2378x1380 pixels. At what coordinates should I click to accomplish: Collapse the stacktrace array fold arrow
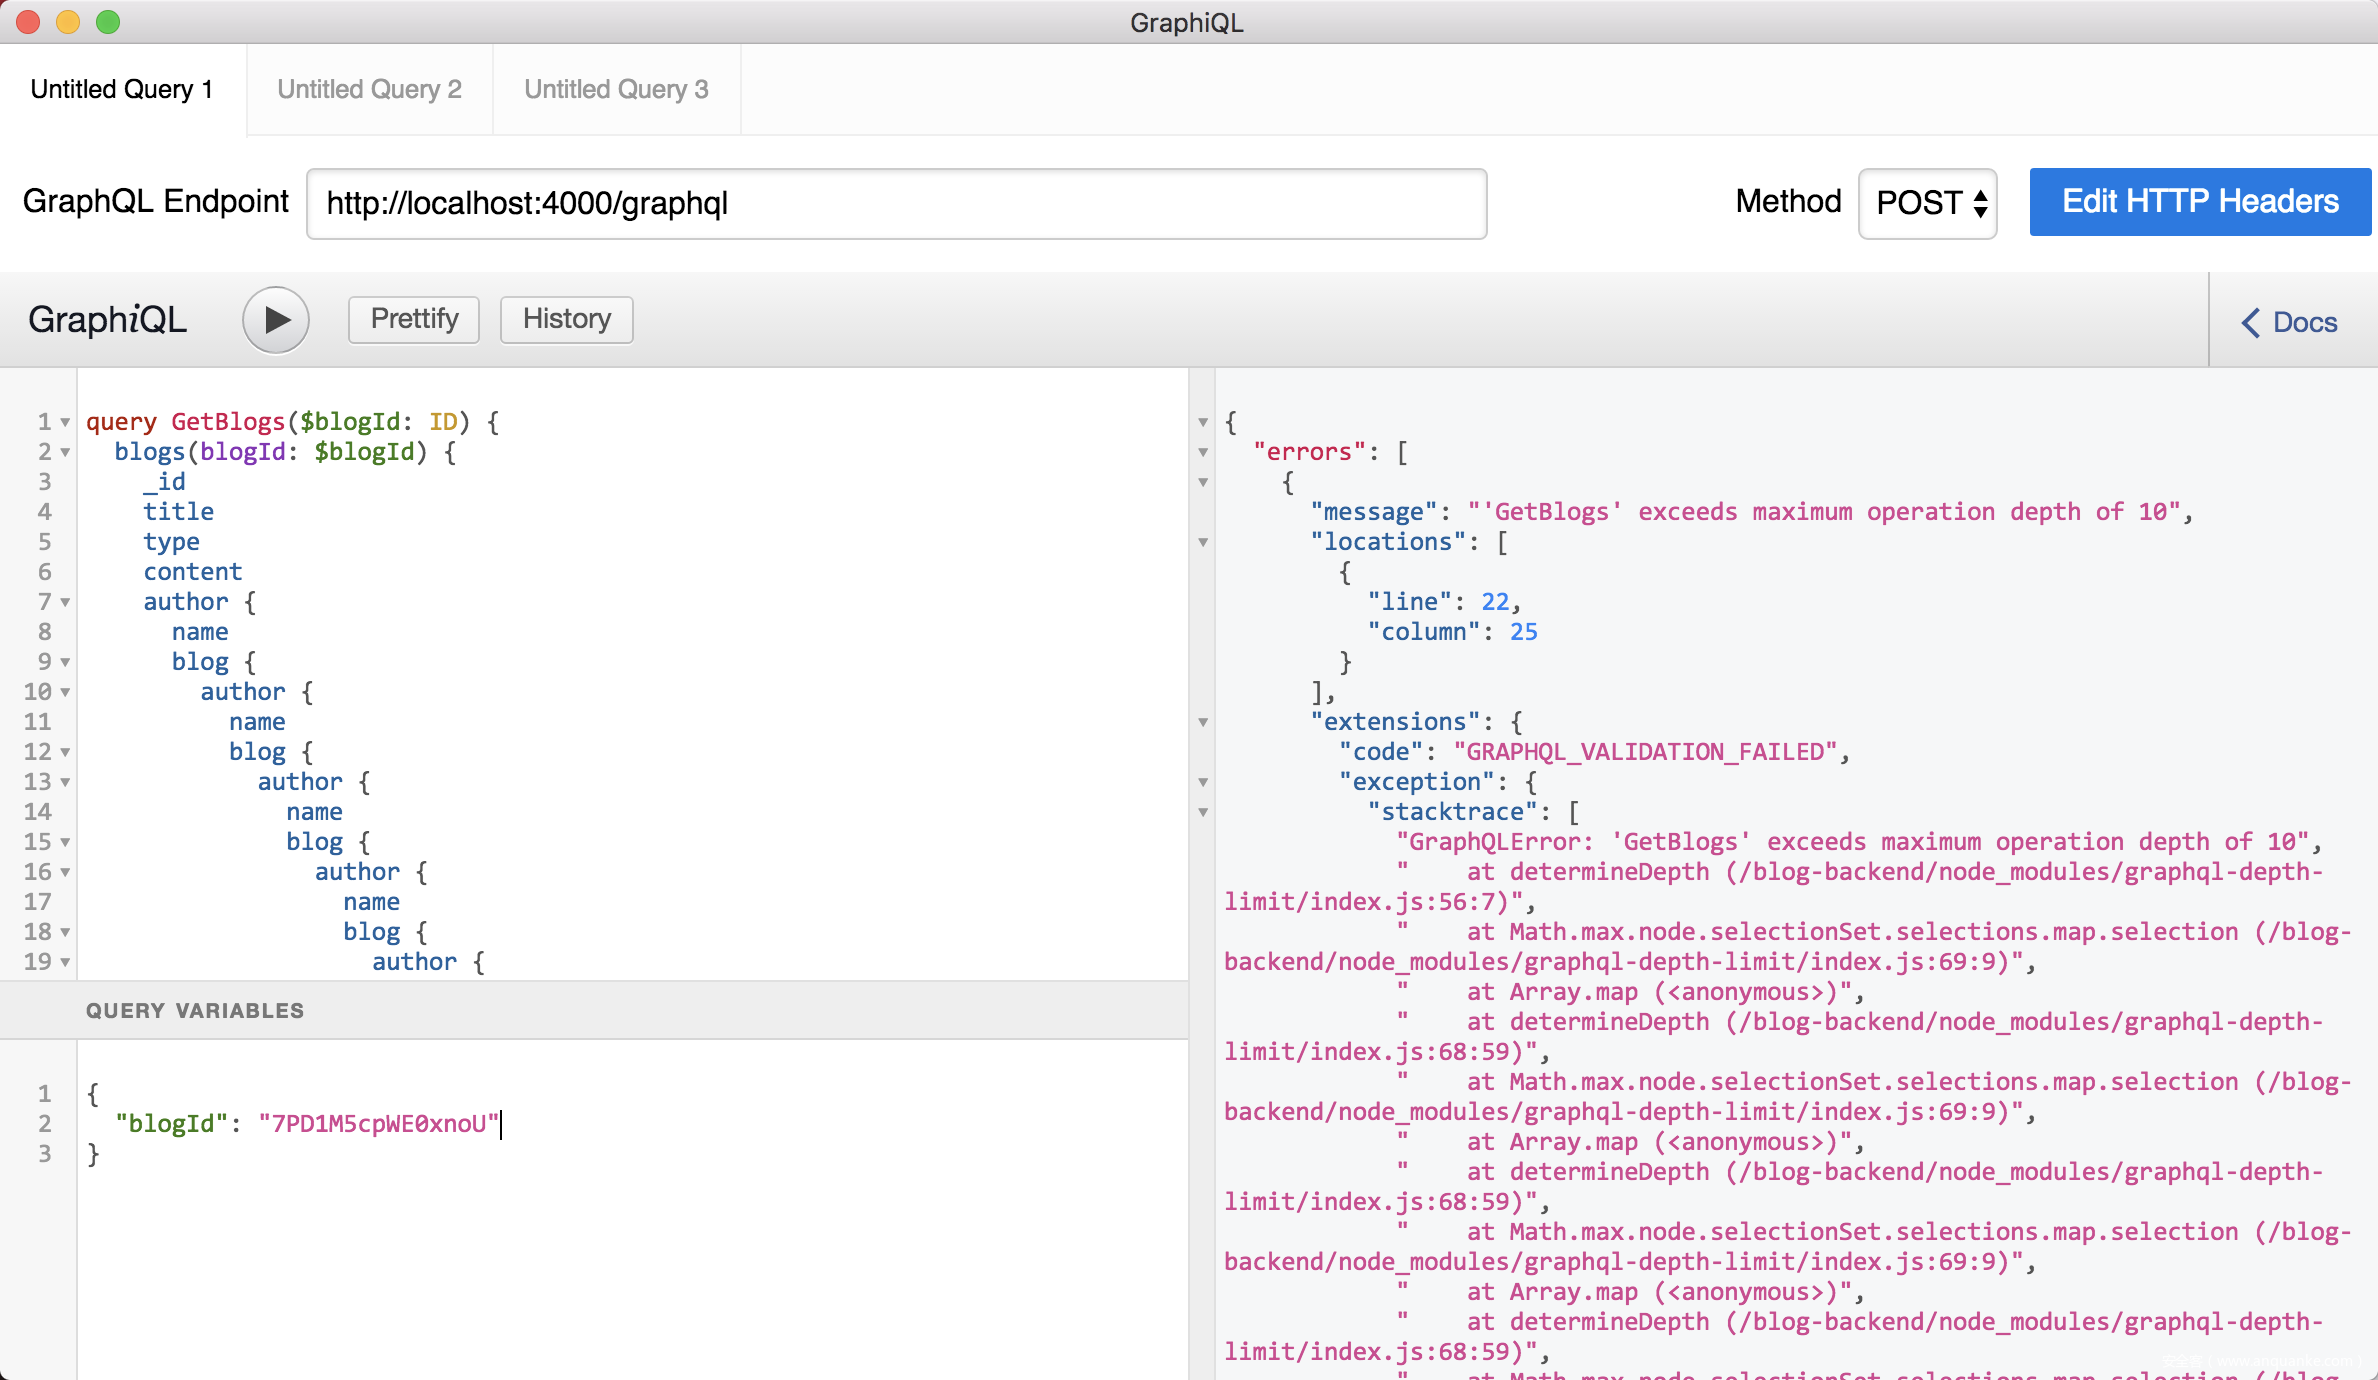pos(1203,813)
